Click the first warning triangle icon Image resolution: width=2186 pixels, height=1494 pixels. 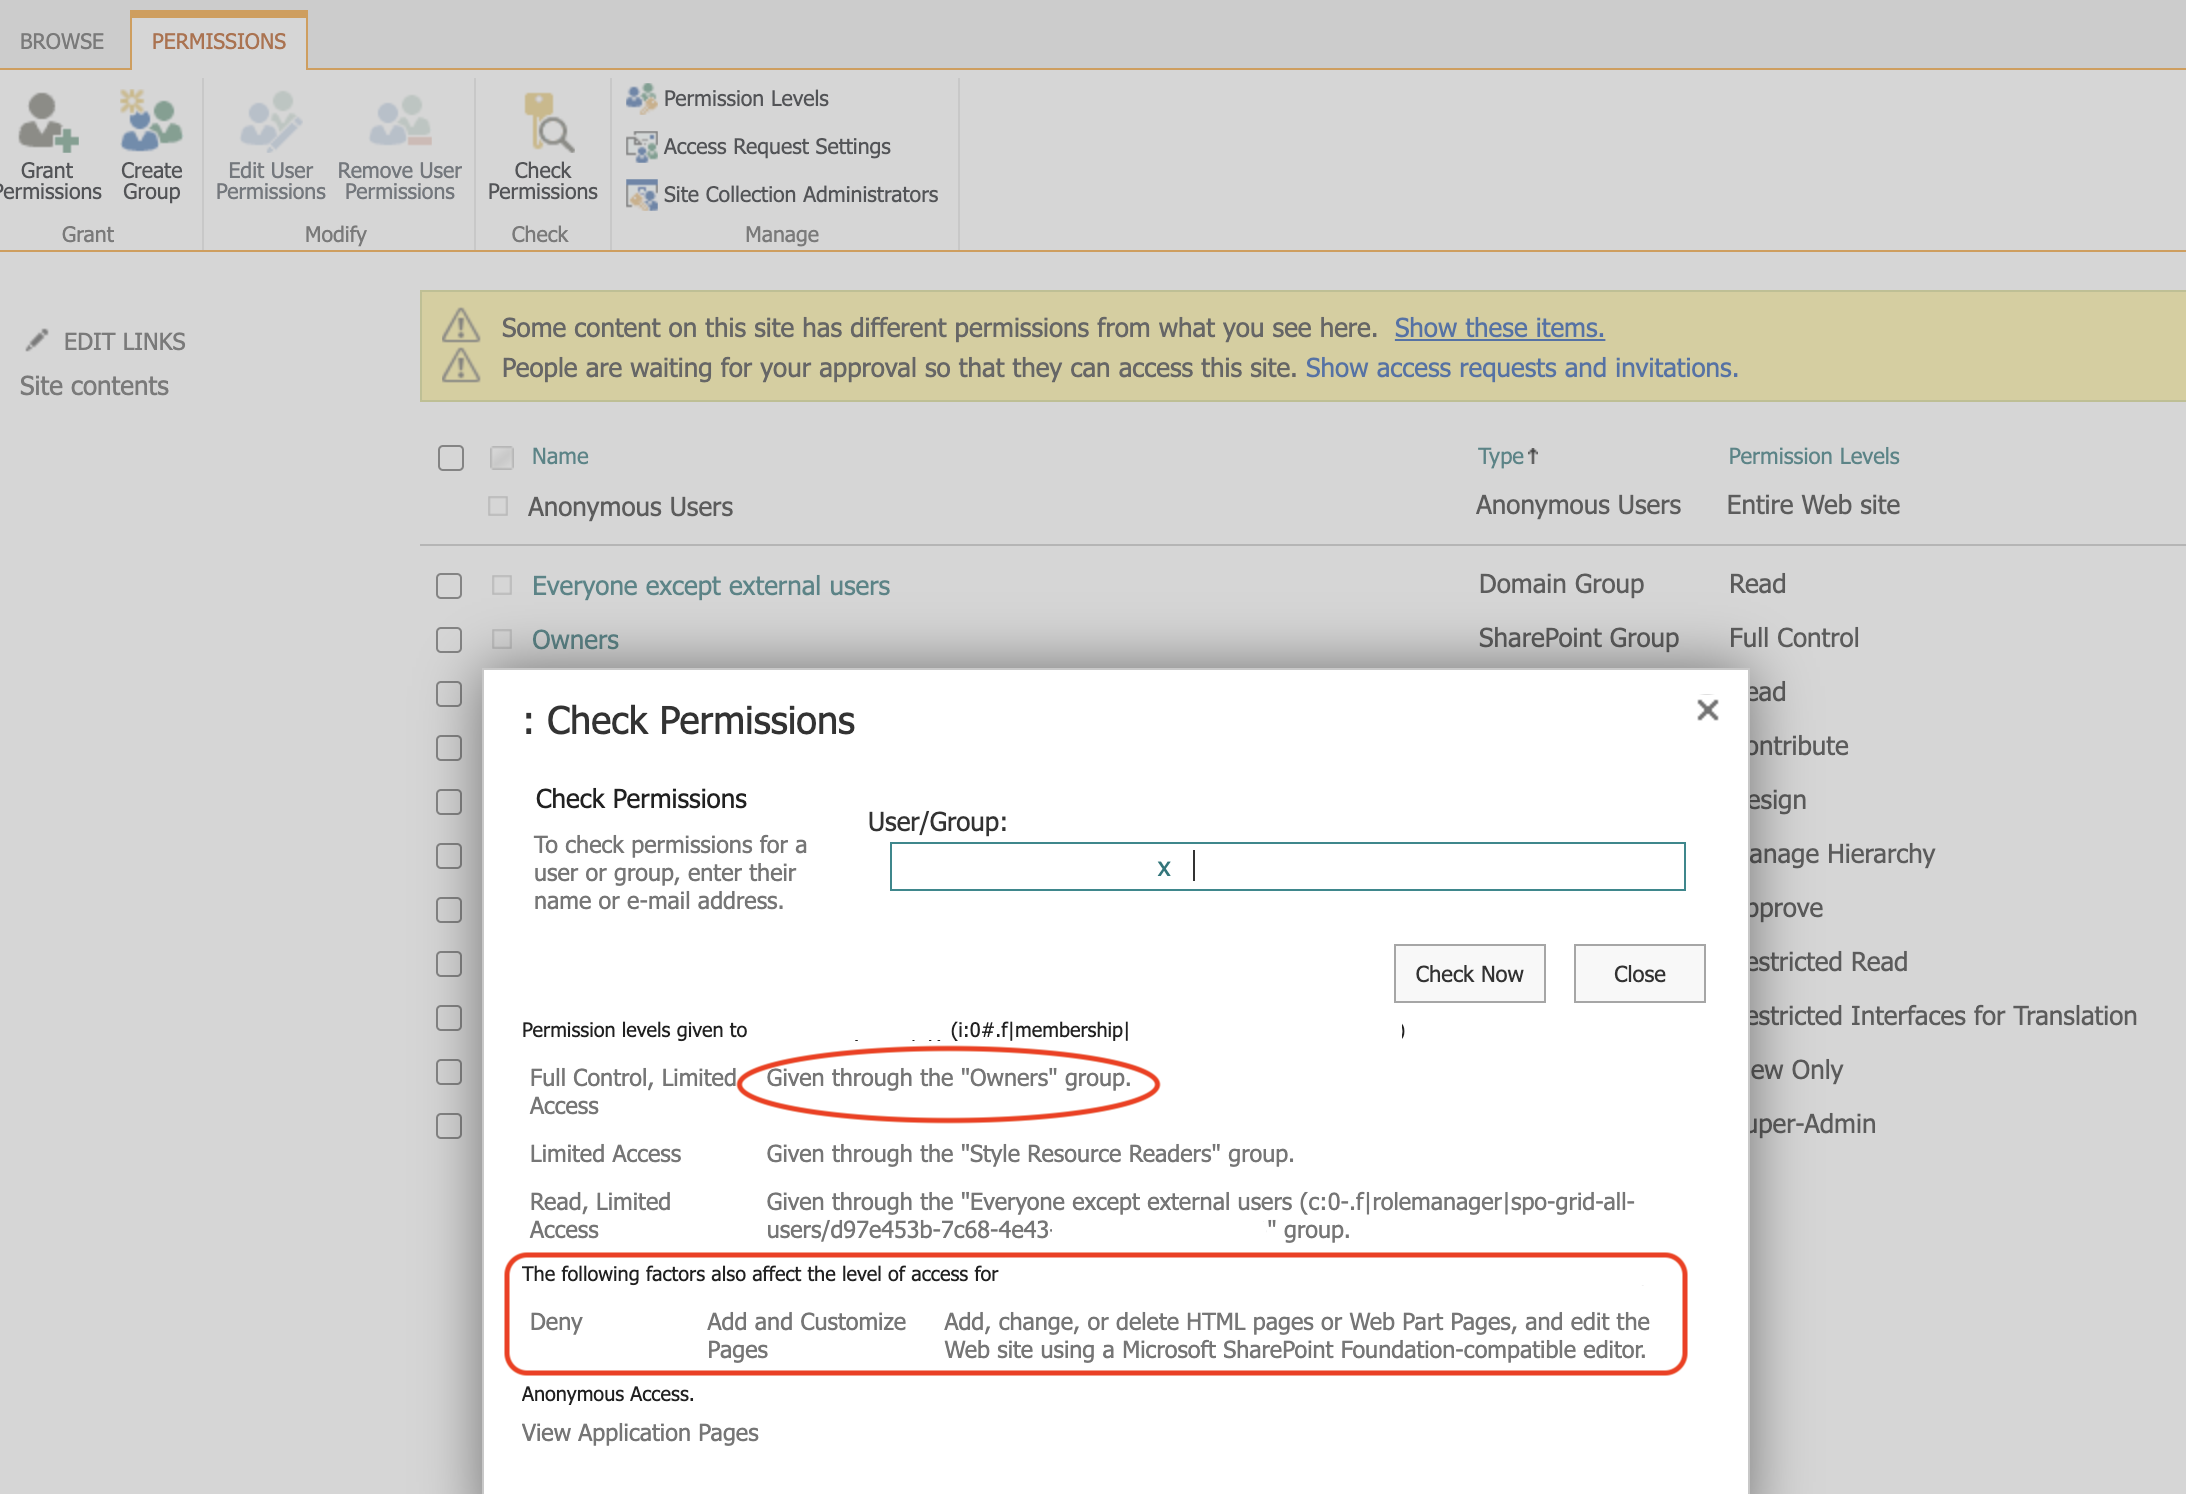pos(461,326)
